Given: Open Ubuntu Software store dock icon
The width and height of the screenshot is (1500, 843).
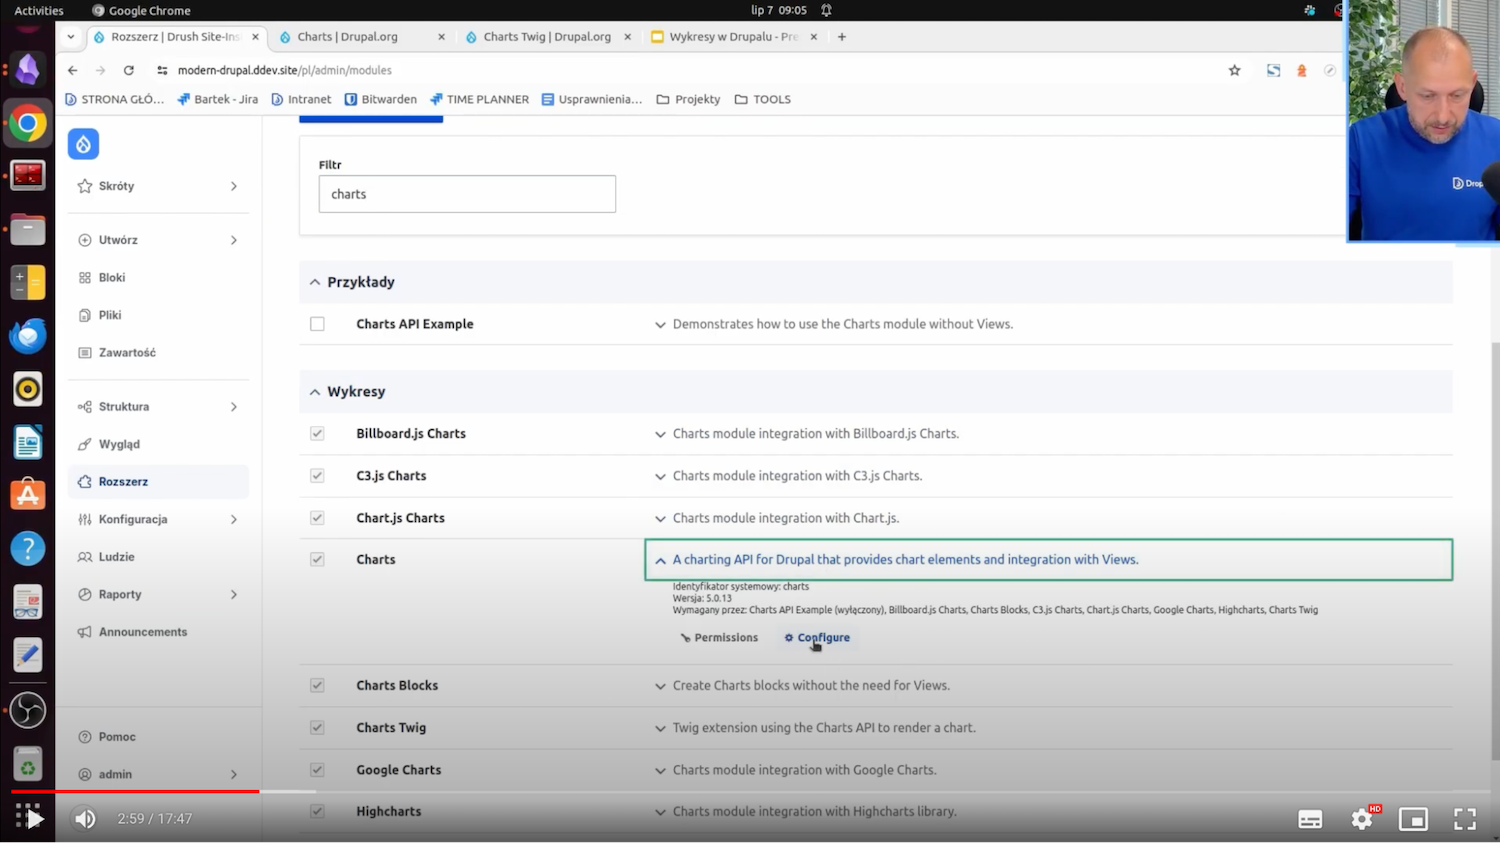Looking at the screenshot, I should [28, 495].
